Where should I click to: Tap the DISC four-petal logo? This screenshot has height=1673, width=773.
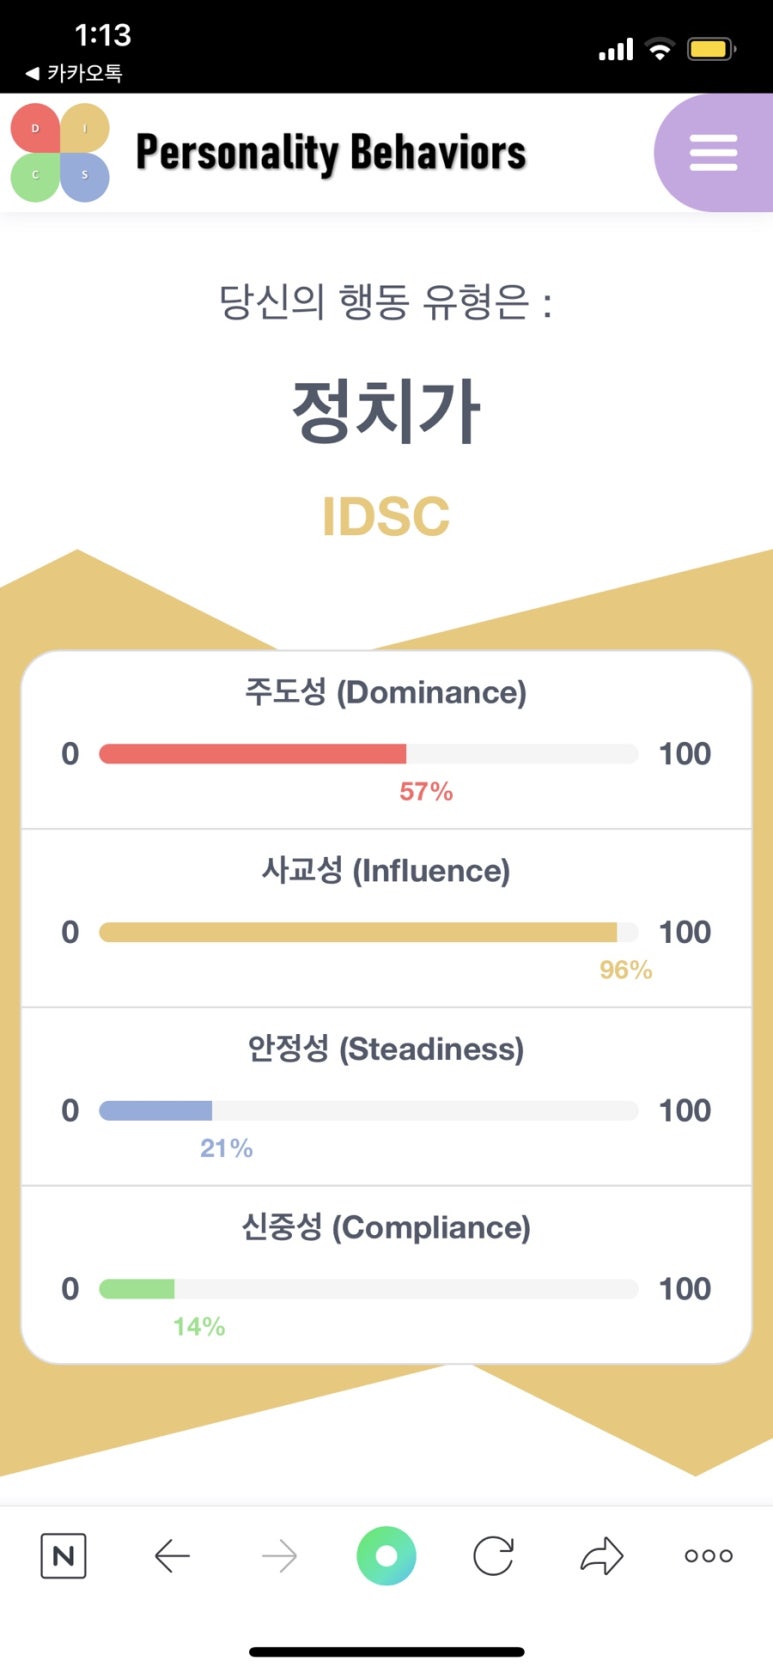point(60,152)
